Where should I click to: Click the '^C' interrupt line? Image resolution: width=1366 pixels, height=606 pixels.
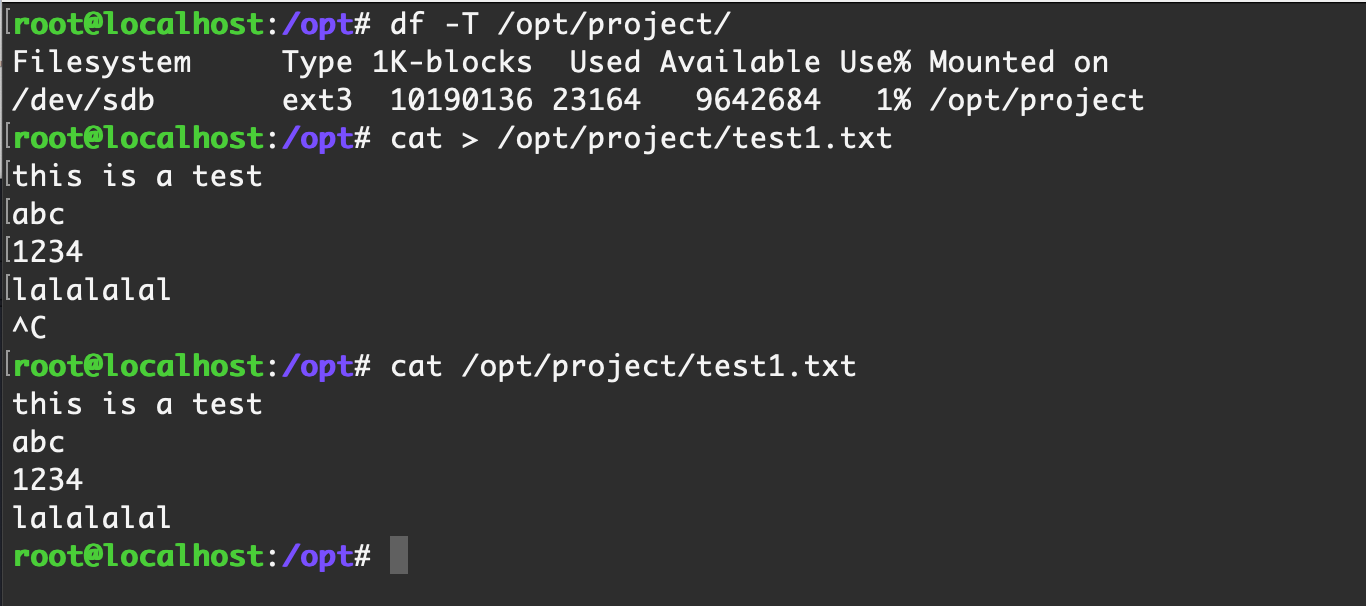pos(29,327)
